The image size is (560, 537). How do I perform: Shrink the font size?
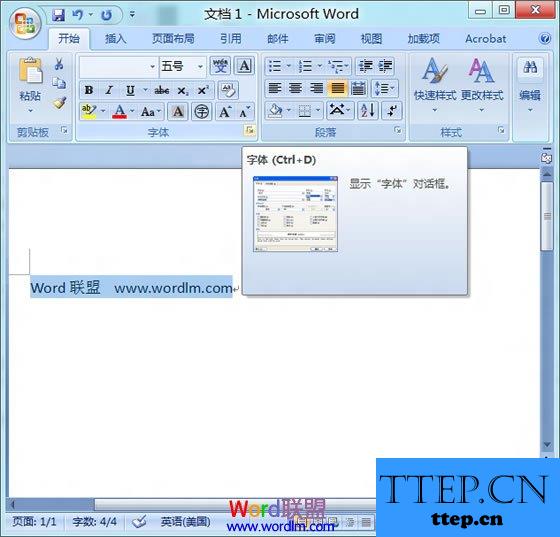pyautogui.click(x=245, y=112)
